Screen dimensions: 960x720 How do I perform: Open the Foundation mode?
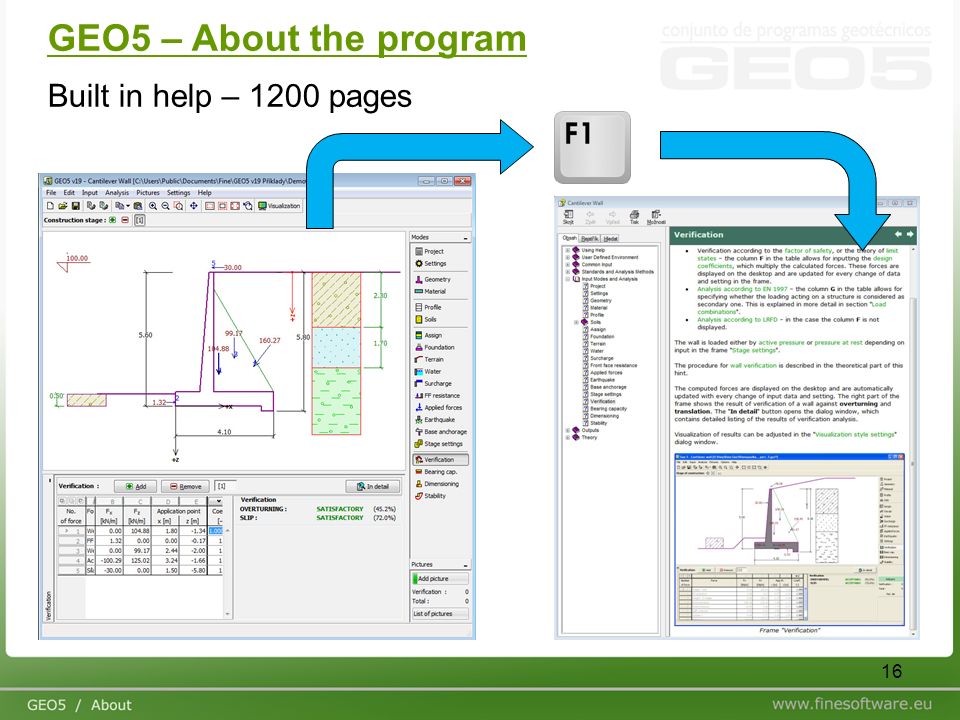pyautogui.click(x=435, y=347)
